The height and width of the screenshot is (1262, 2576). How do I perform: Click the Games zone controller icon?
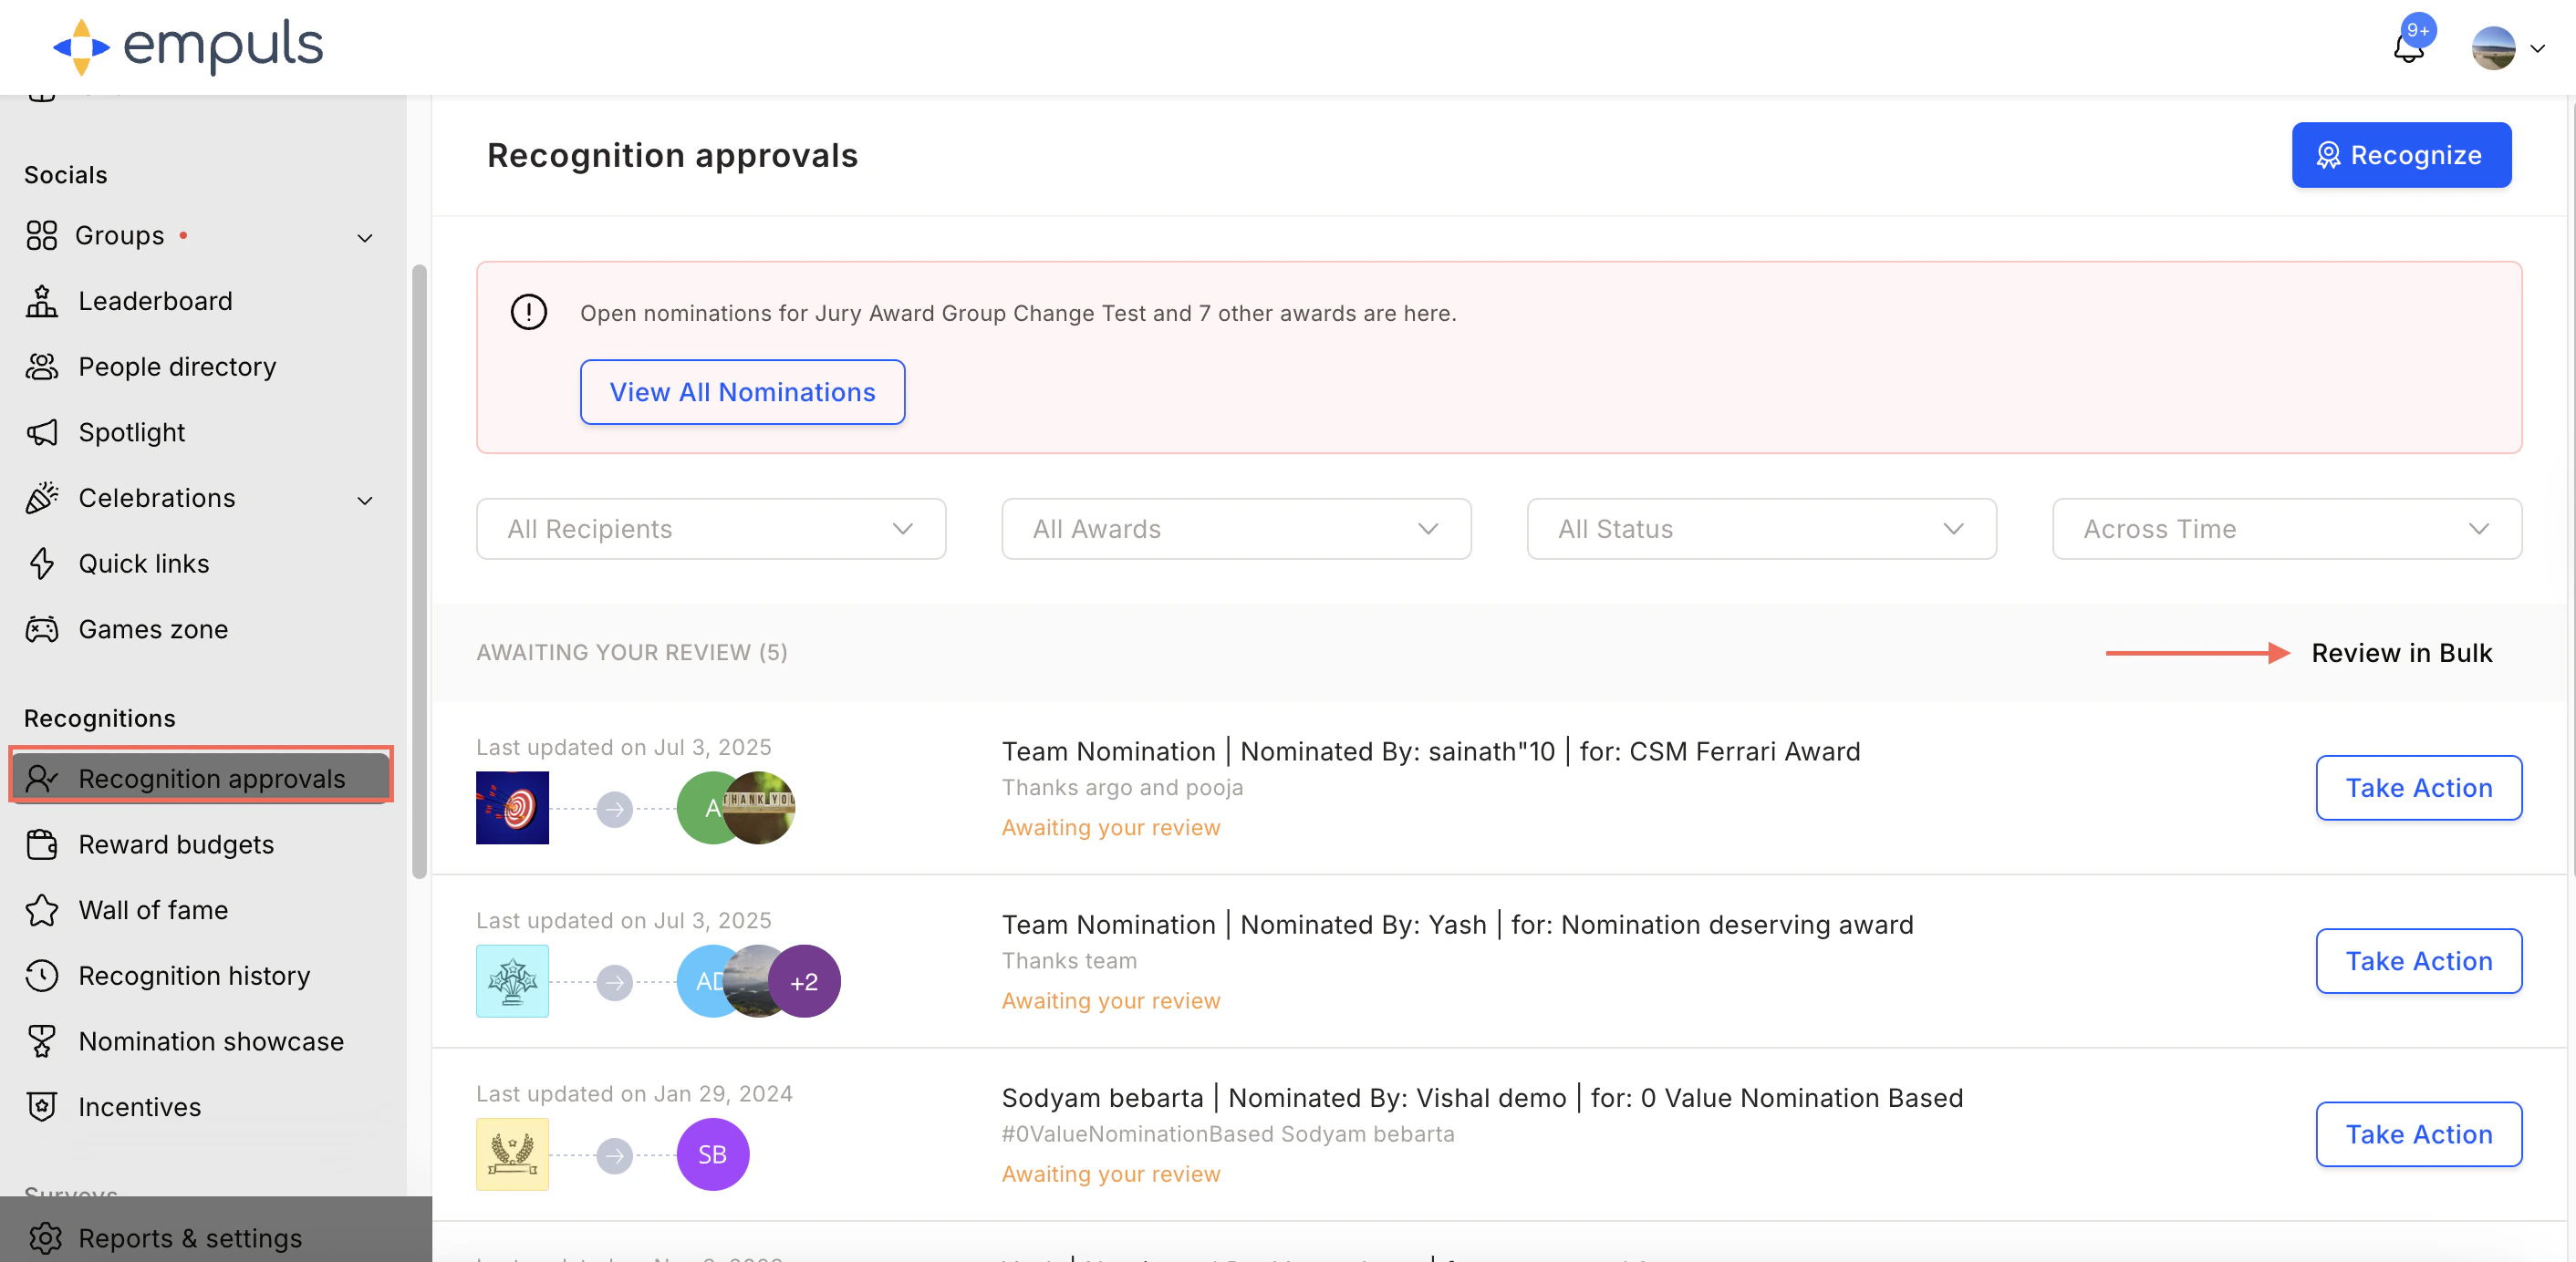[x=42, y=629]
